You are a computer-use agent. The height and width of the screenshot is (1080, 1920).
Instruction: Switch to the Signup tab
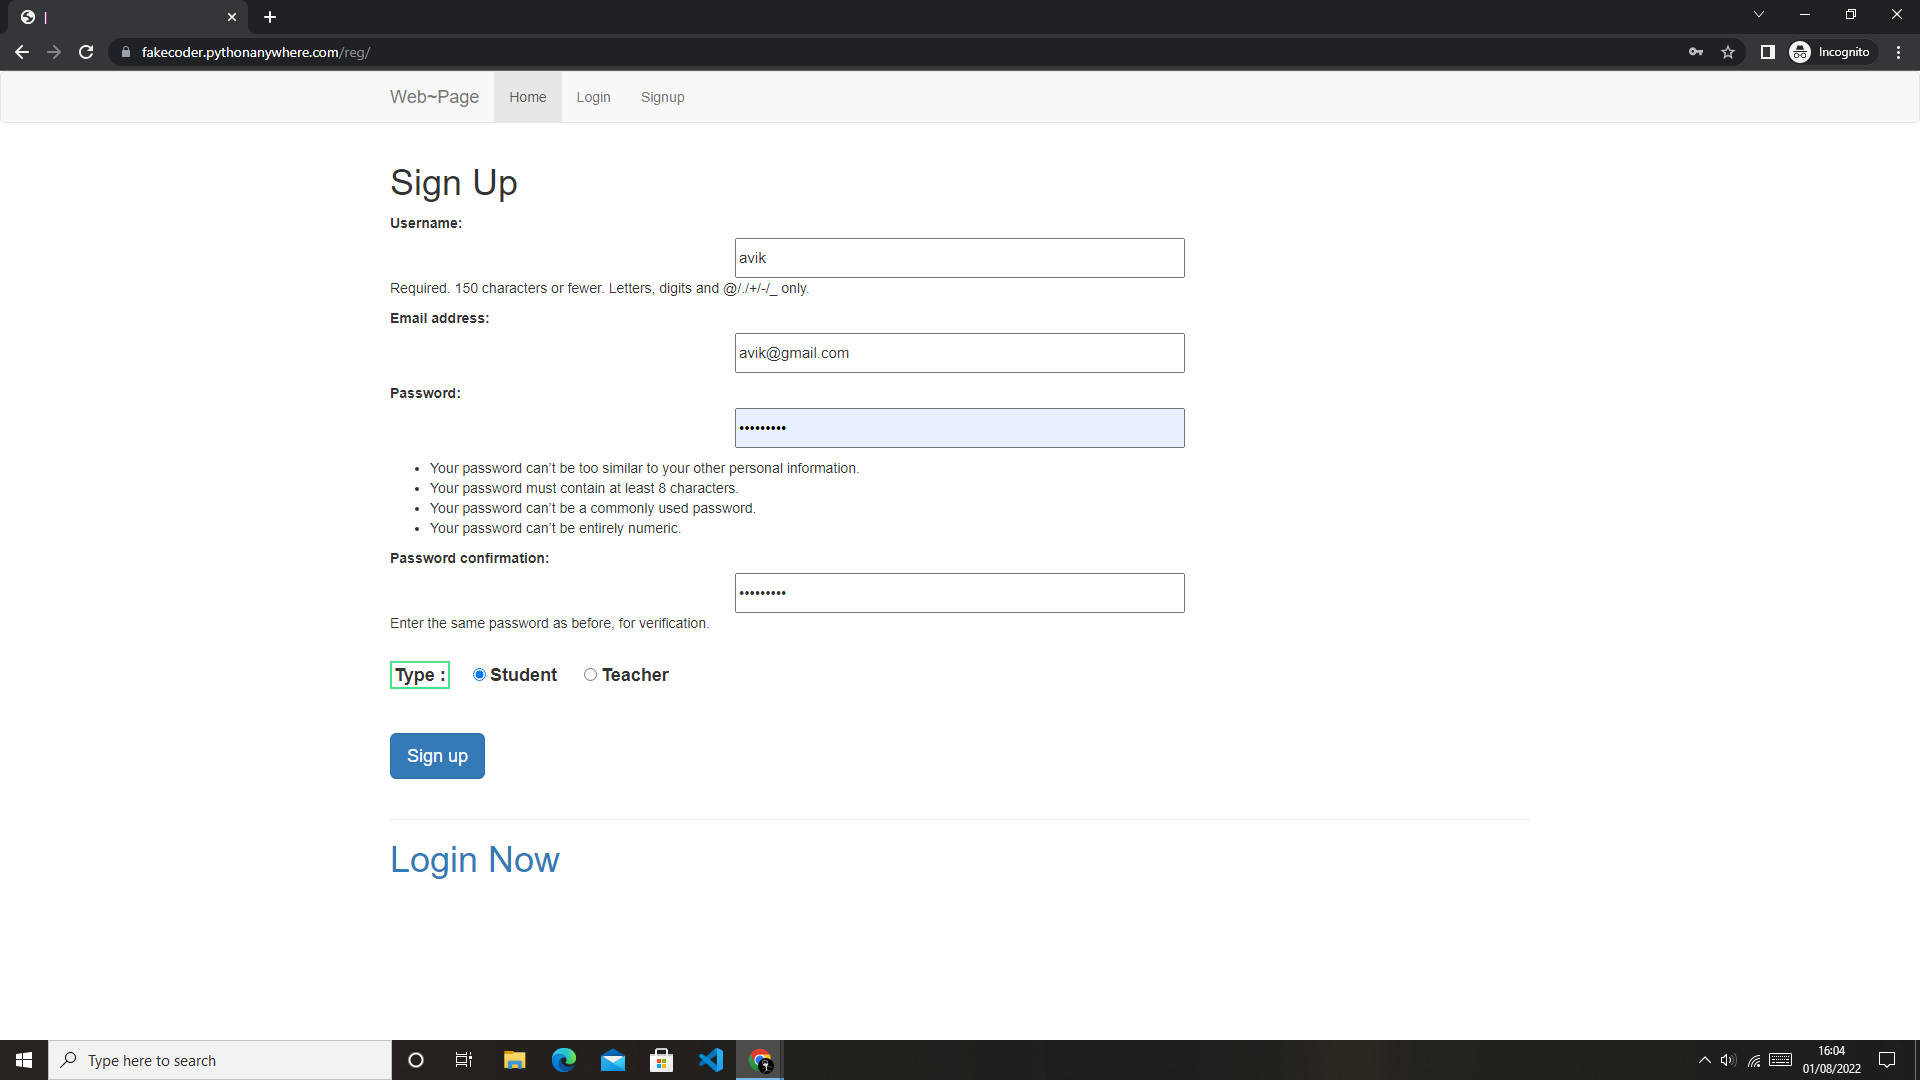click(662, 97)
